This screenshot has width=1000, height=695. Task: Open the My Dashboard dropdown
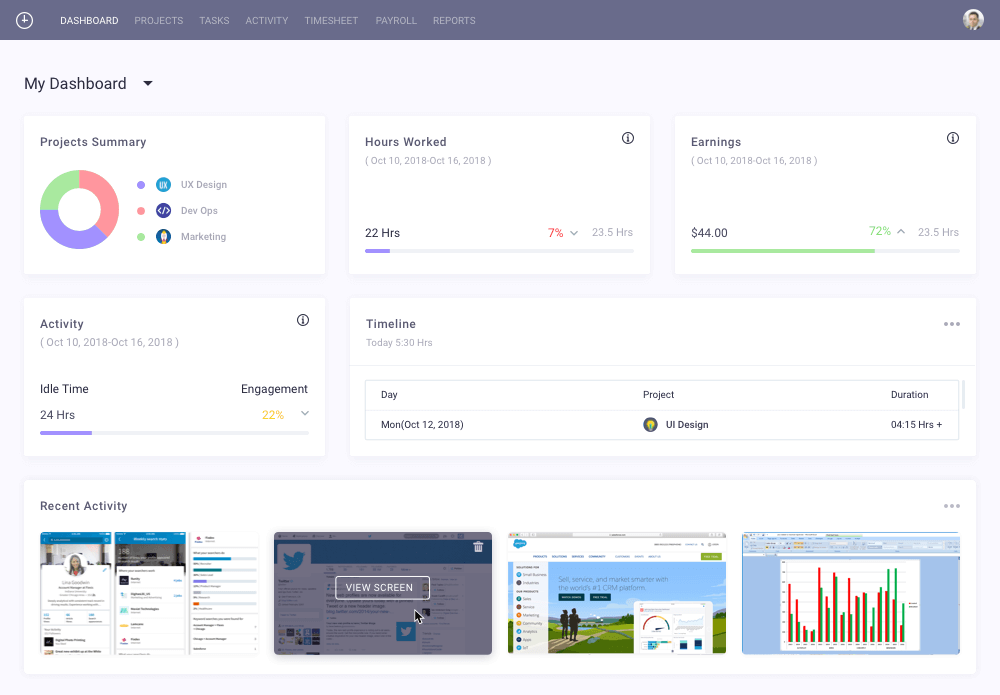[147, 83]
